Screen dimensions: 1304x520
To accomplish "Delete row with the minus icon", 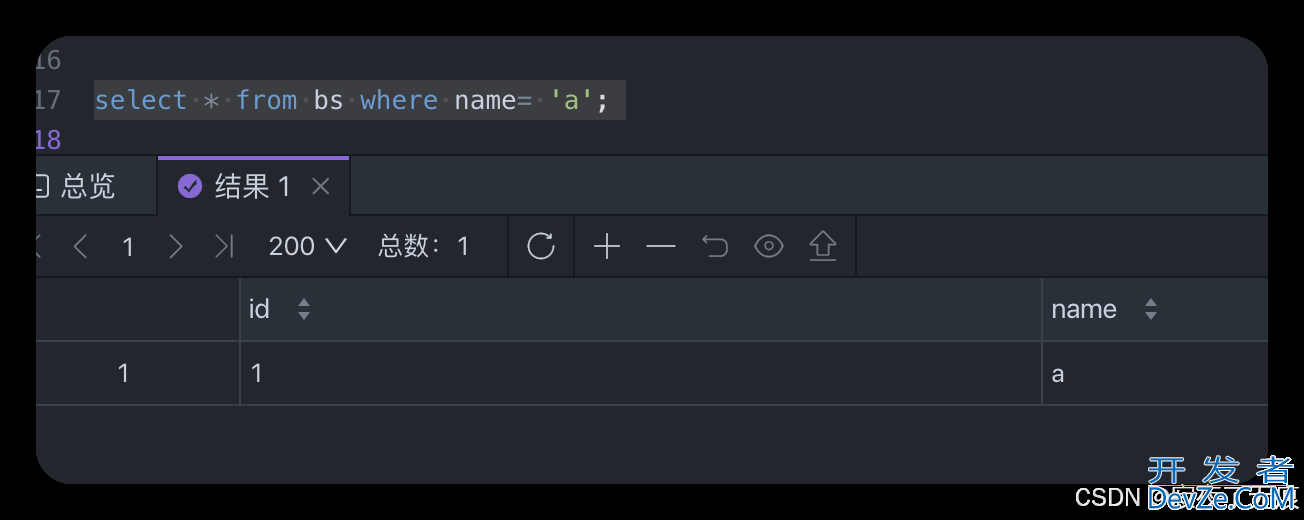I will point(661,246).
